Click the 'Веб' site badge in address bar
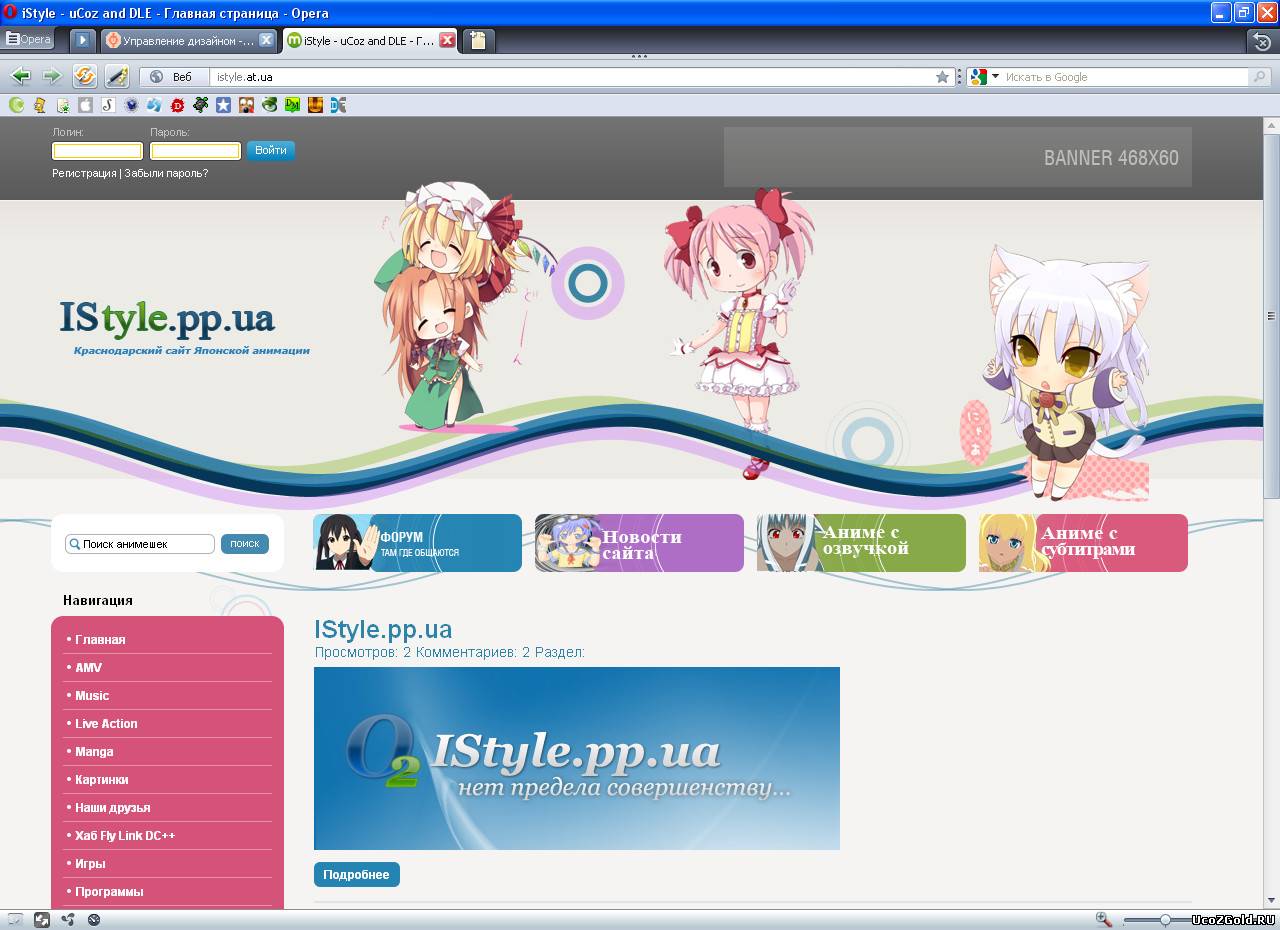This screenshot has height=930, width=1280. (172, 77)
